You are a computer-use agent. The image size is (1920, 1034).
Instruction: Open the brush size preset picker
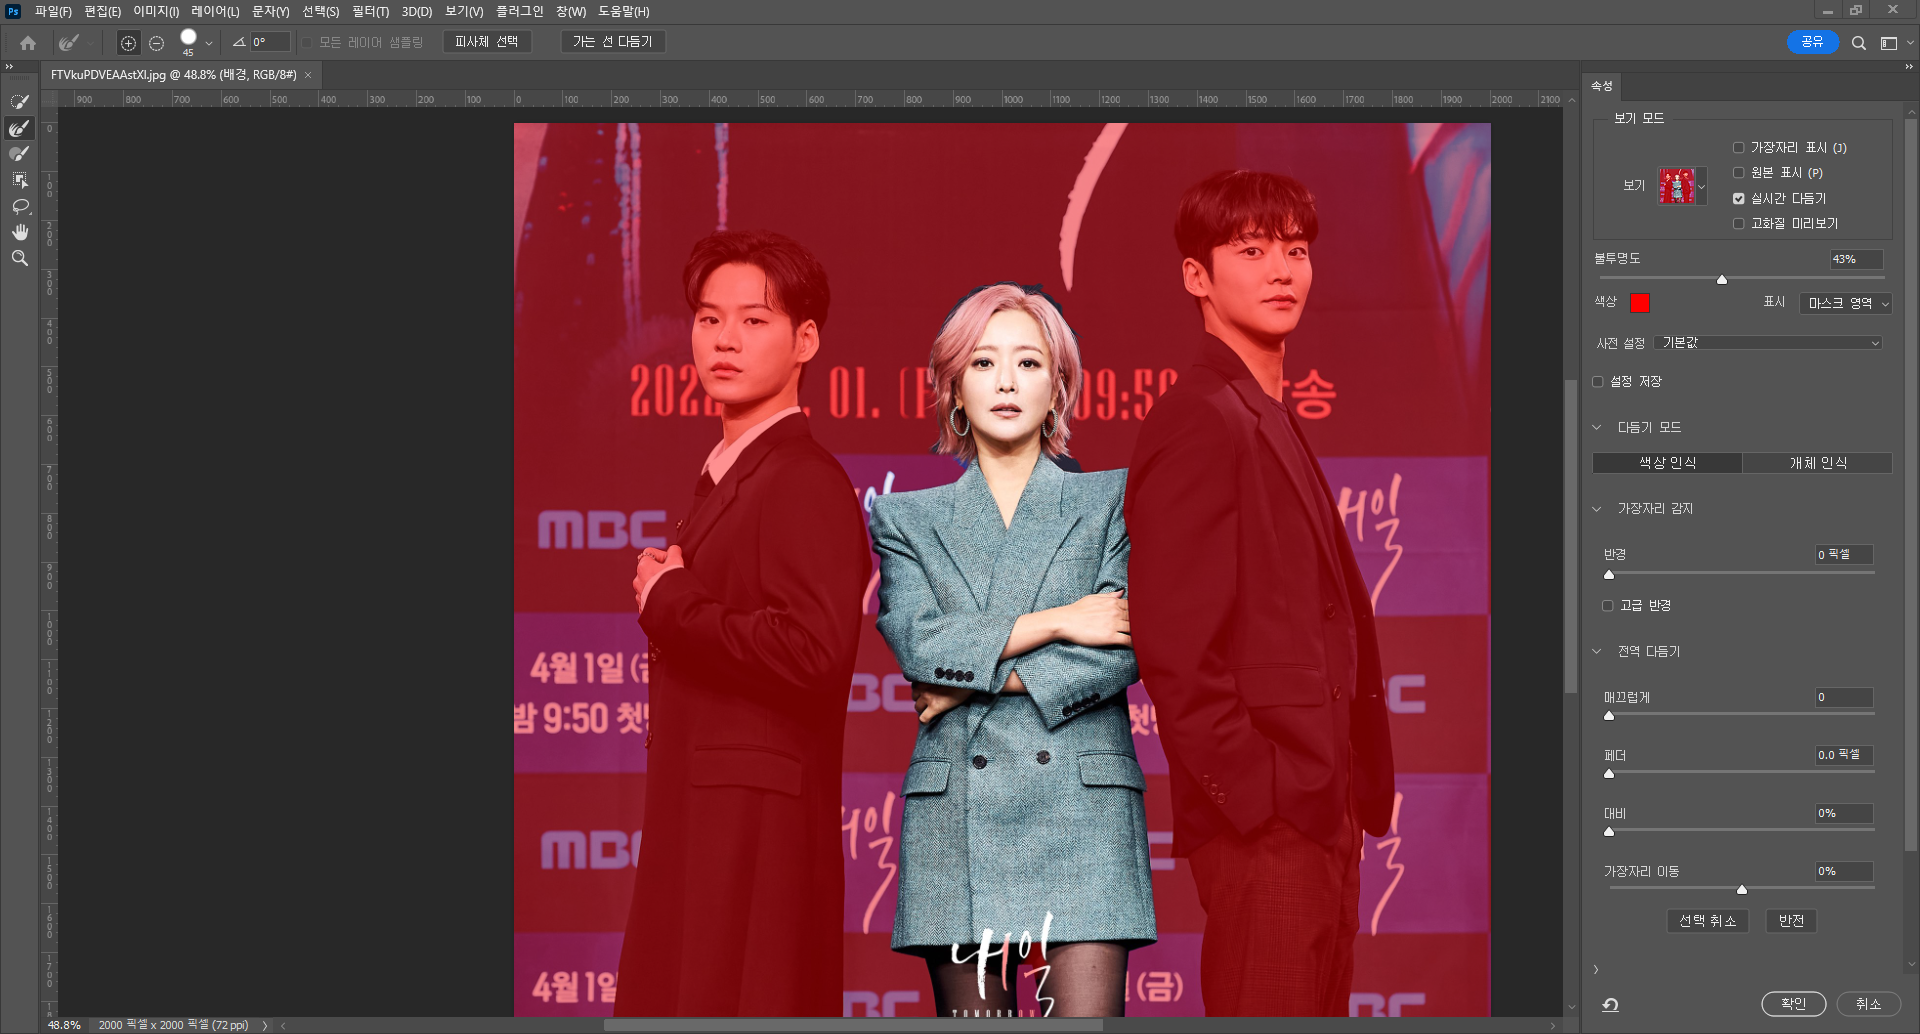coord(209,43)
